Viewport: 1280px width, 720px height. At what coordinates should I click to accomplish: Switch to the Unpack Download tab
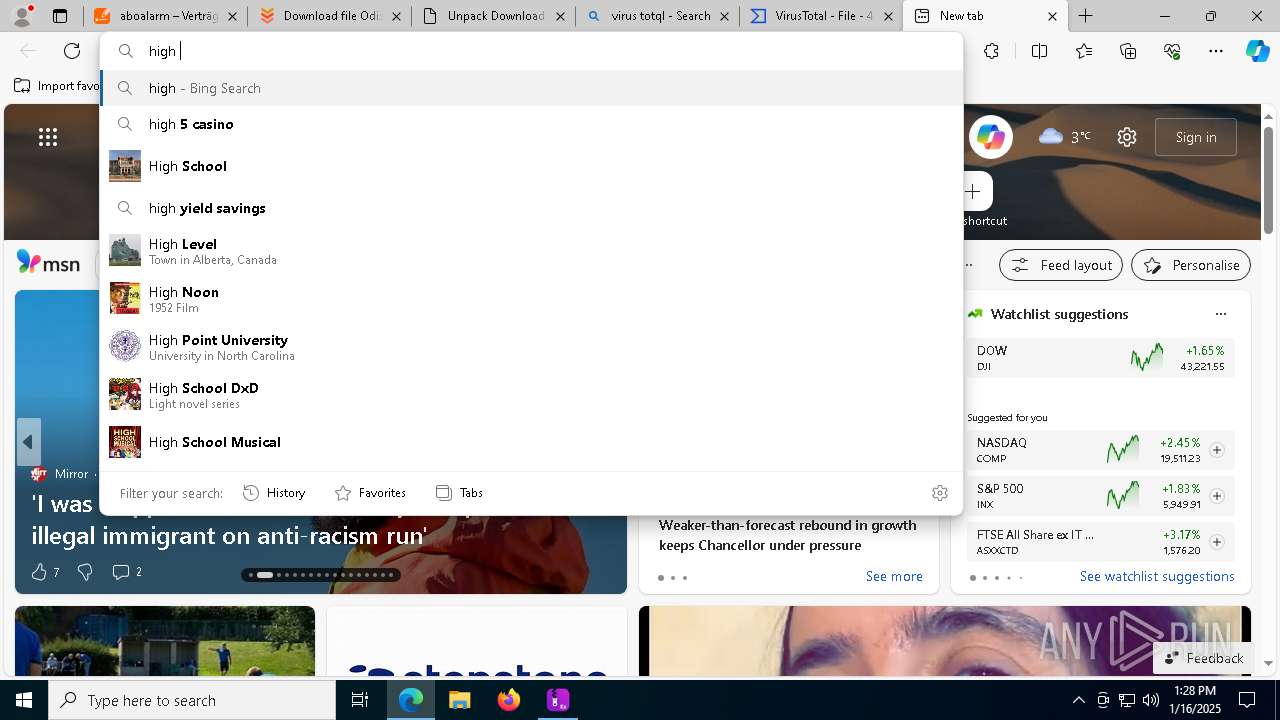(x=493, y=16)
